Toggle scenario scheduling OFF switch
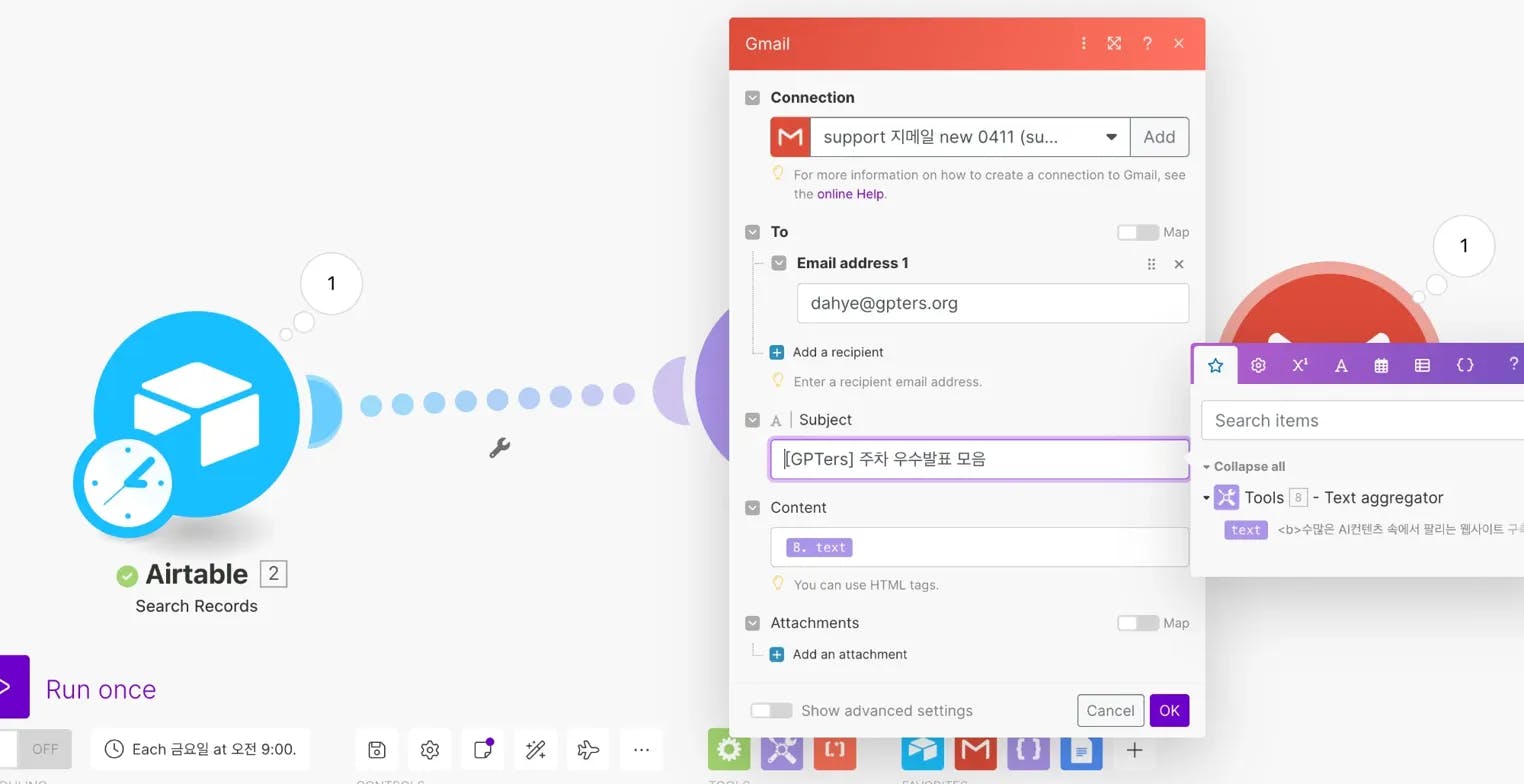Image resolution: width=1524 pixels, height=784 pixels. (36, 749)
